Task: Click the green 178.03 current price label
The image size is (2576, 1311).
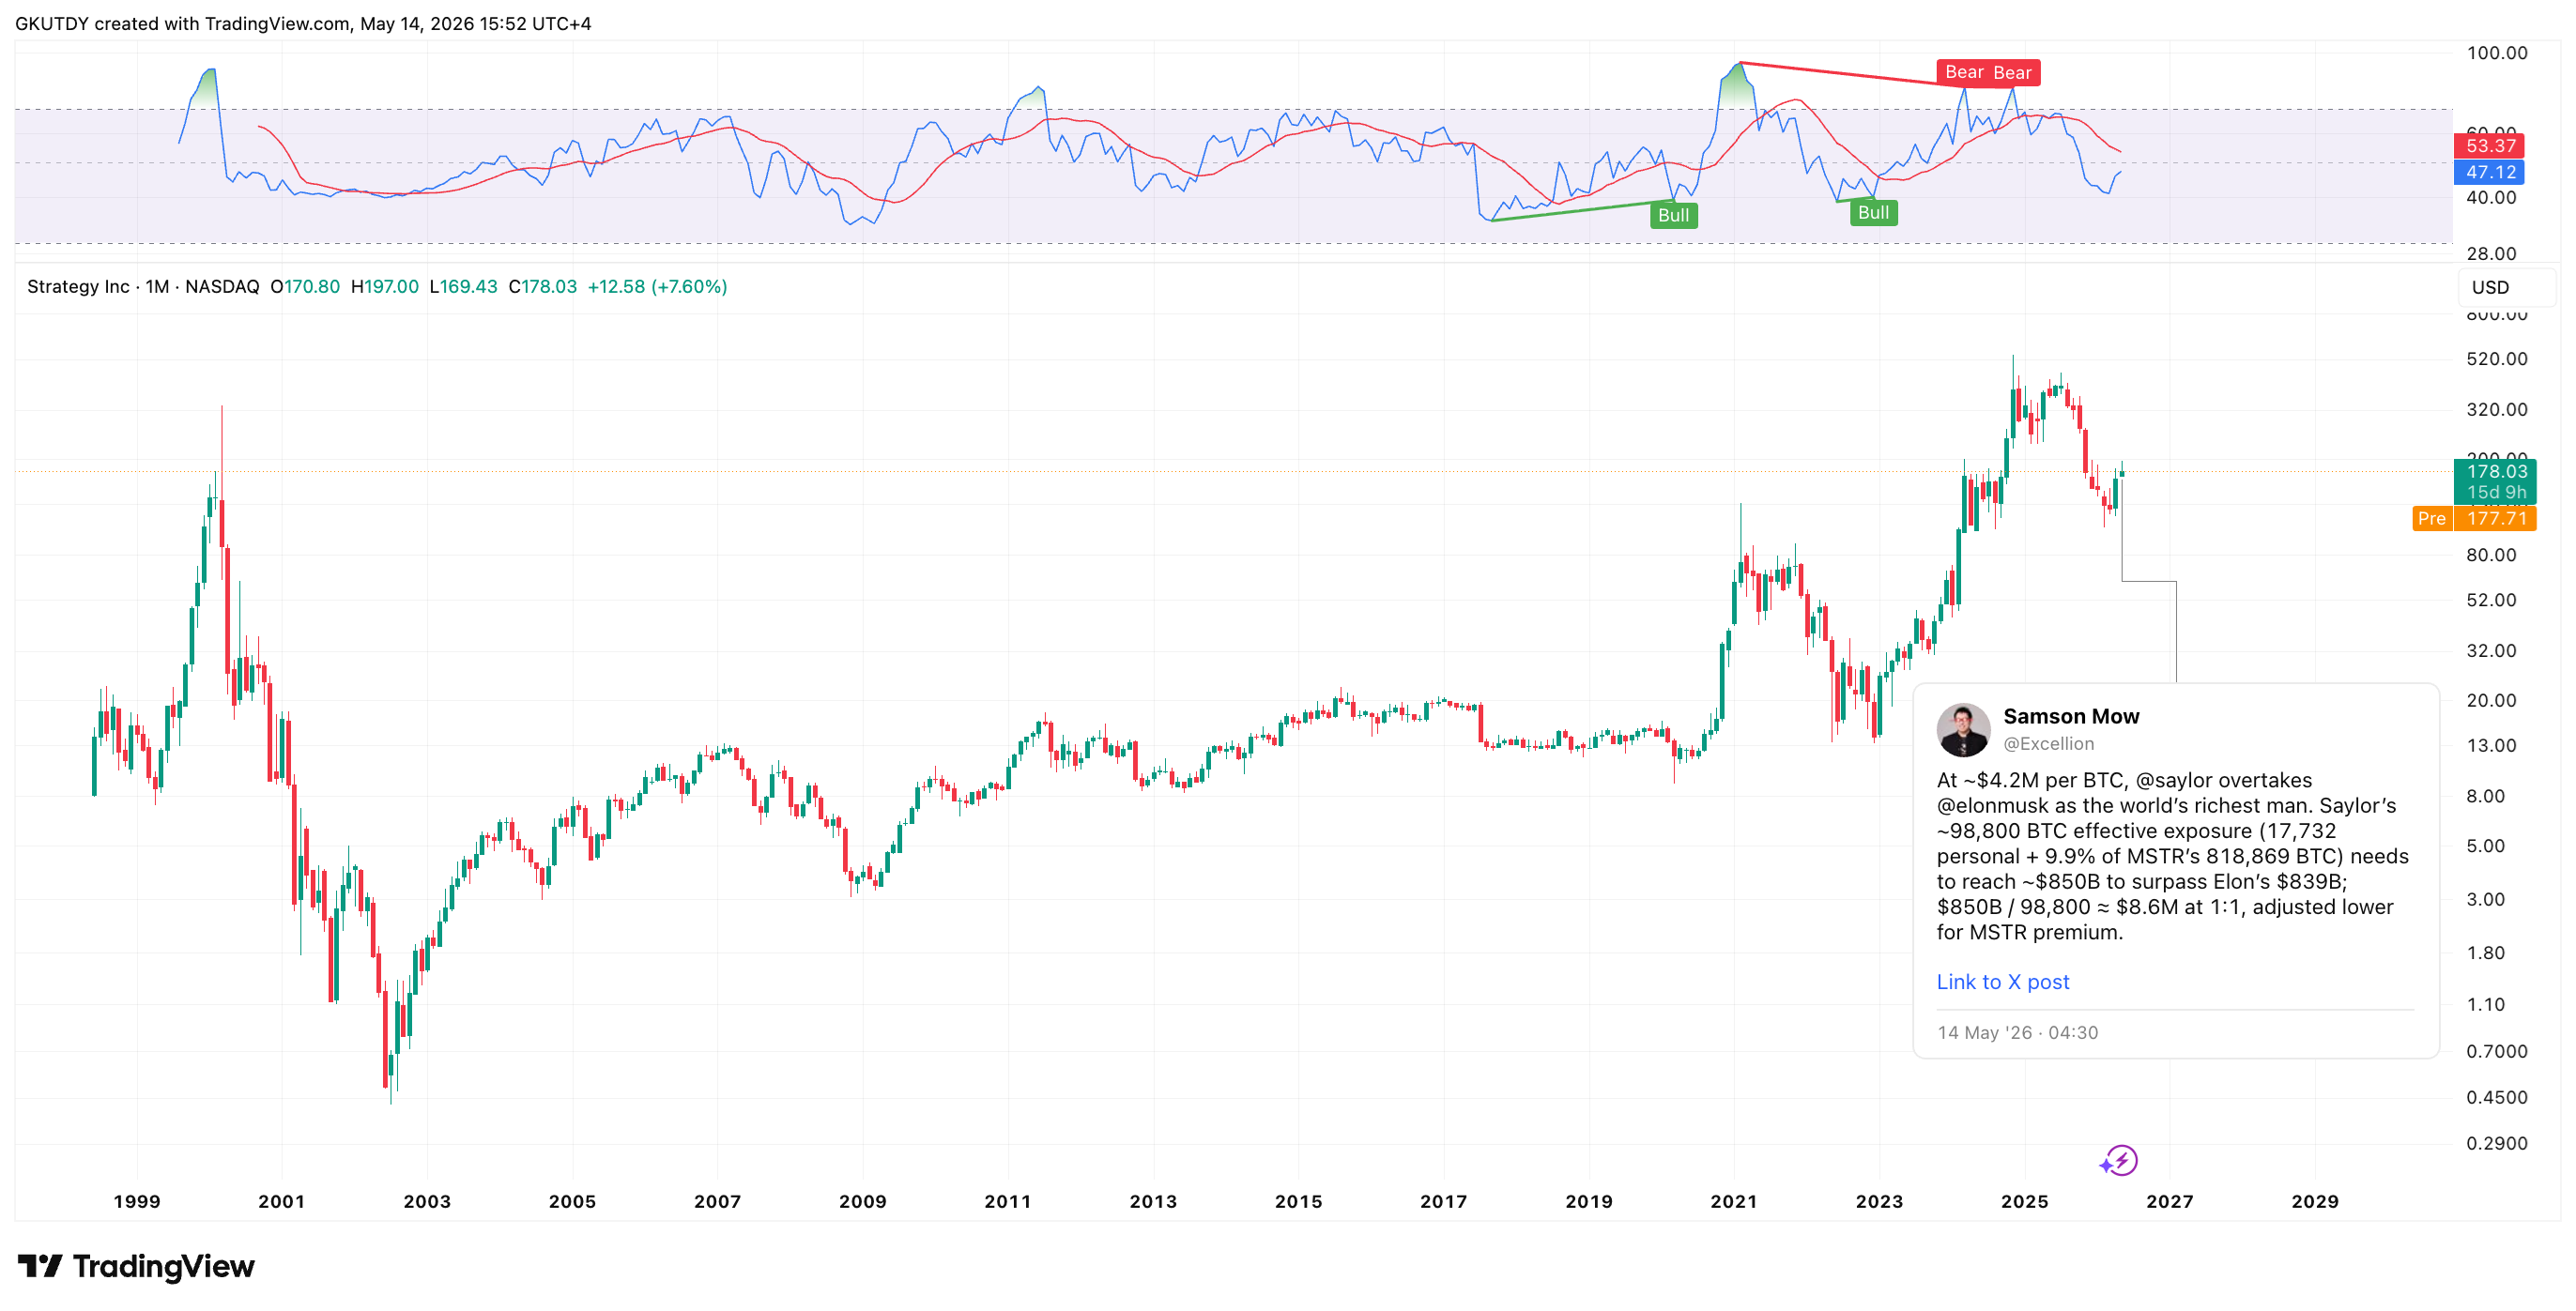Action: pyautogui.click(x=2495, y=471)
